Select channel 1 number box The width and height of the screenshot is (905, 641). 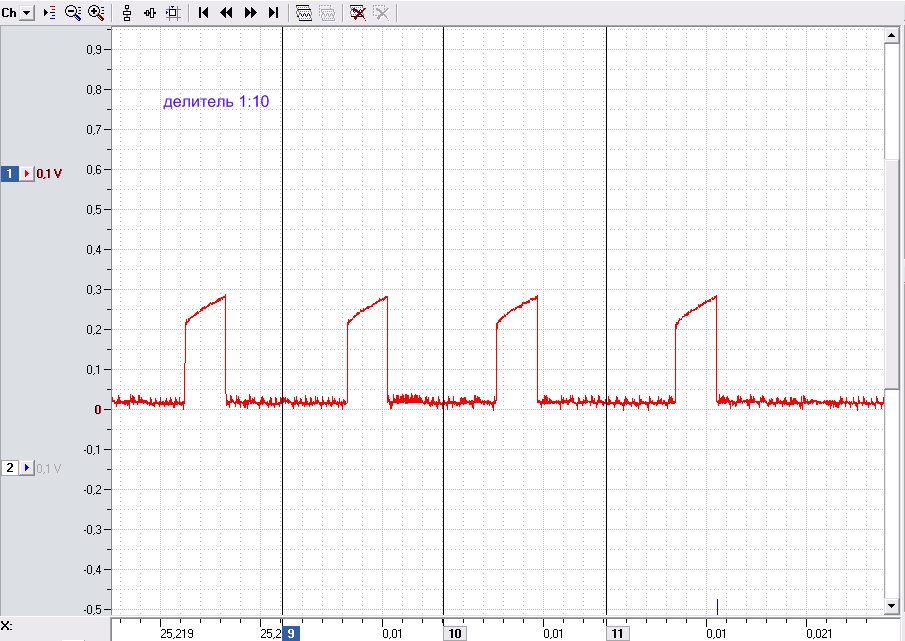point(9,173)
